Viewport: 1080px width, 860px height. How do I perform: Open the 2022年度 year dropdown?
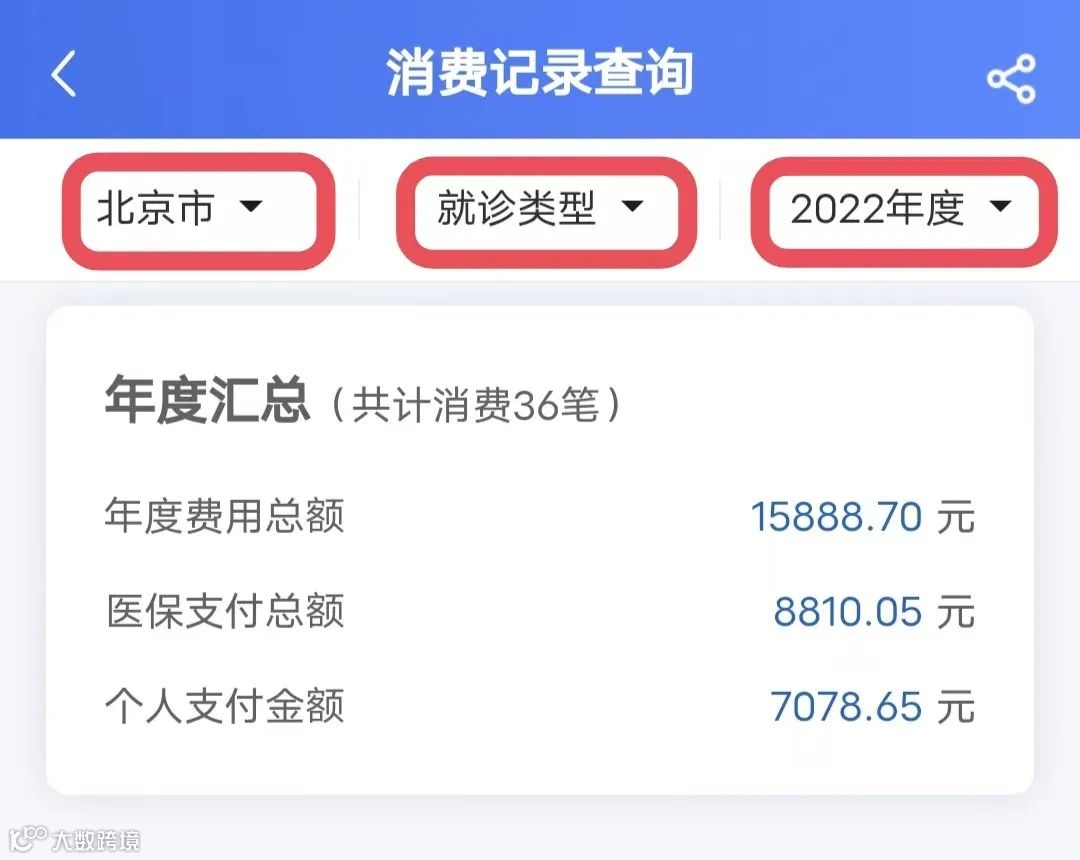coord(903,209)
